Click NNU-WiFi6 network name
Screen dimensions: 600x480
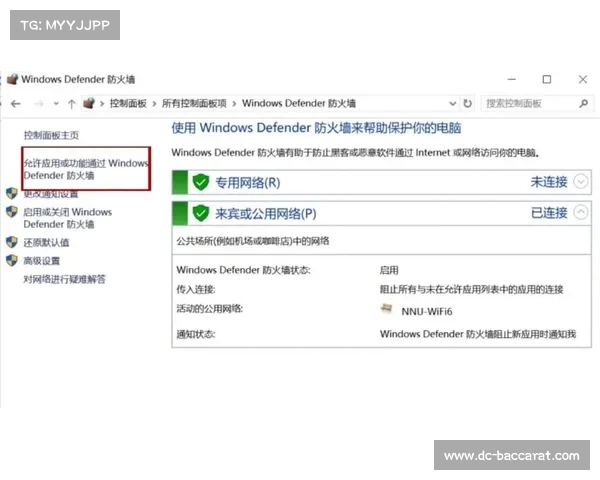tap(427, 312)
